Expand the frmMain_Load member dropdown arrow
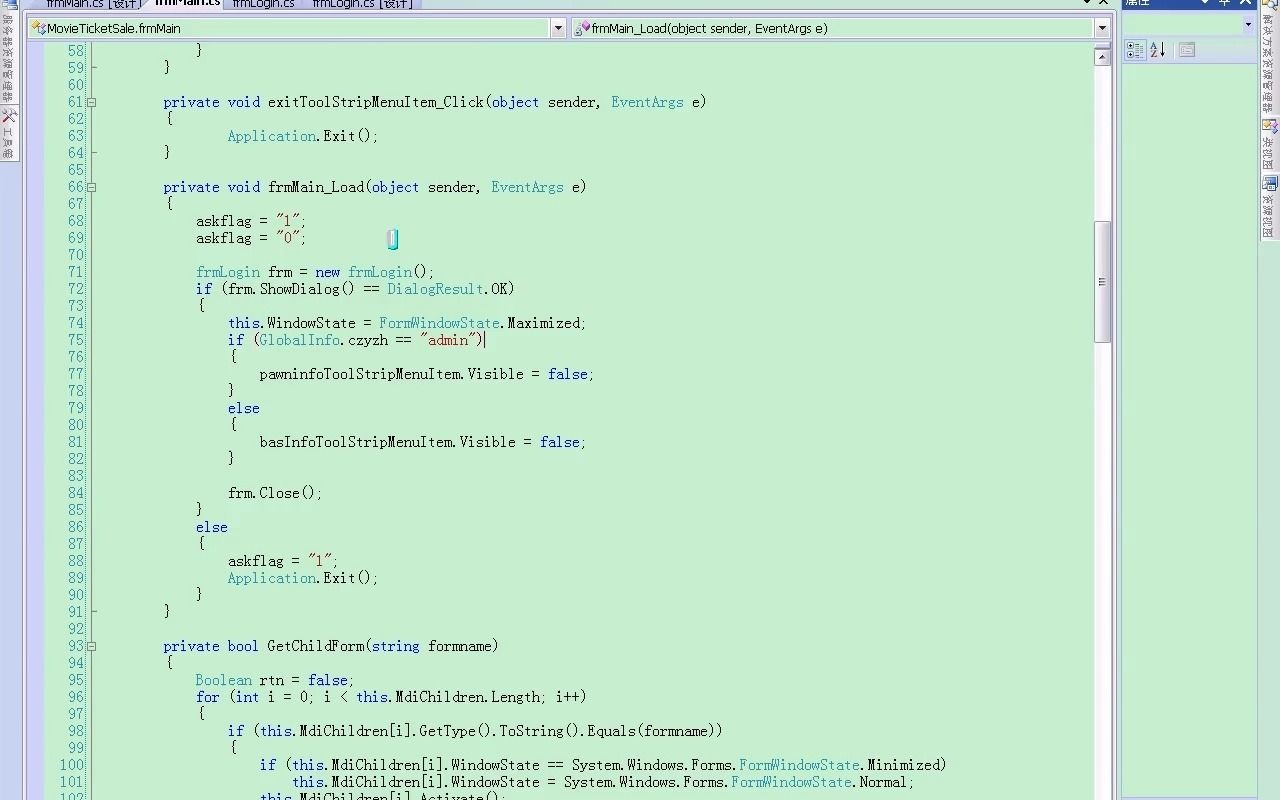This screenshot has width=1280, height=800. pyautogui.click(x=1102, y=29)
